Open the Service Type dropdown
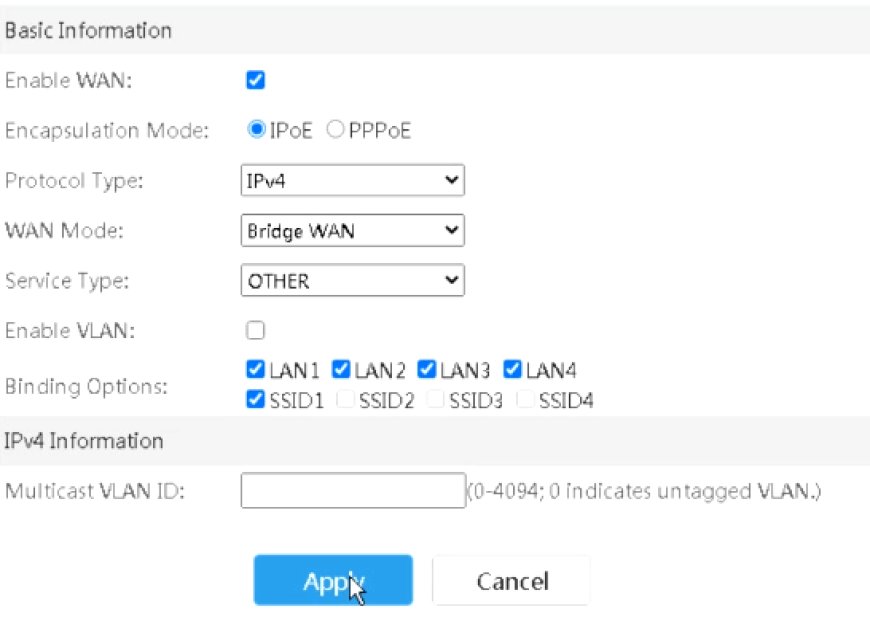This screenshot has height=625, width=870. (353, 280)
